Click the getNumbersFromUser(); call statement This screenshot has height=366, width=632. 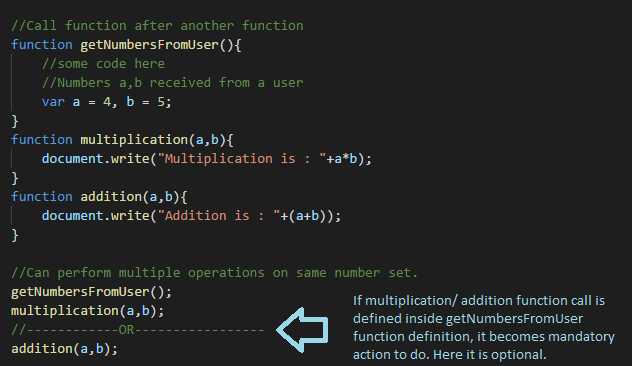[x=91, y=291]
